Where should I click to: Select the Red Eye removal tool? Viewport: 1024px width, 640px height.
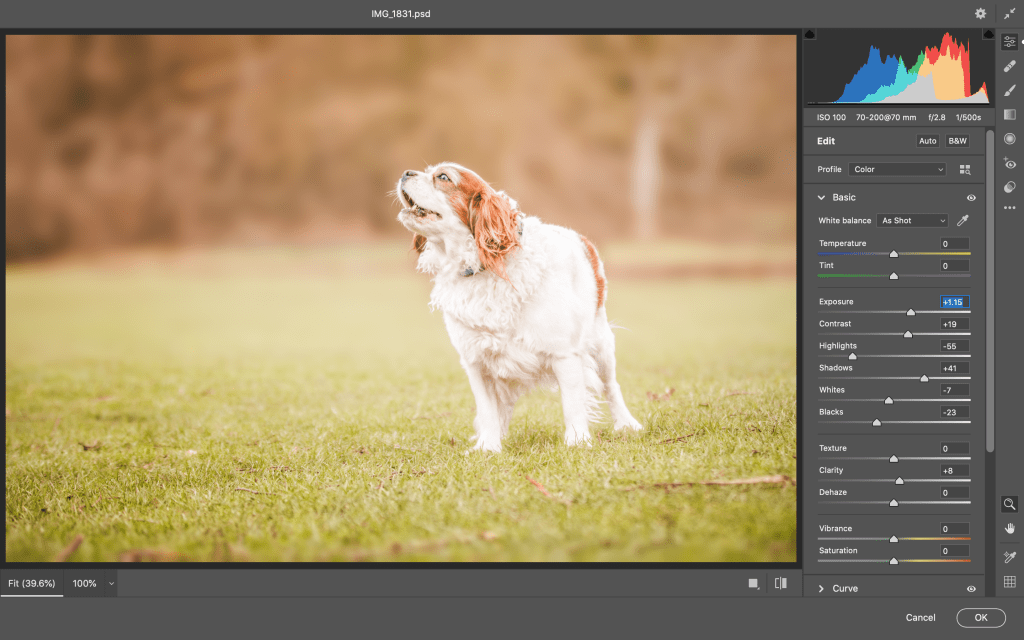1010,163
